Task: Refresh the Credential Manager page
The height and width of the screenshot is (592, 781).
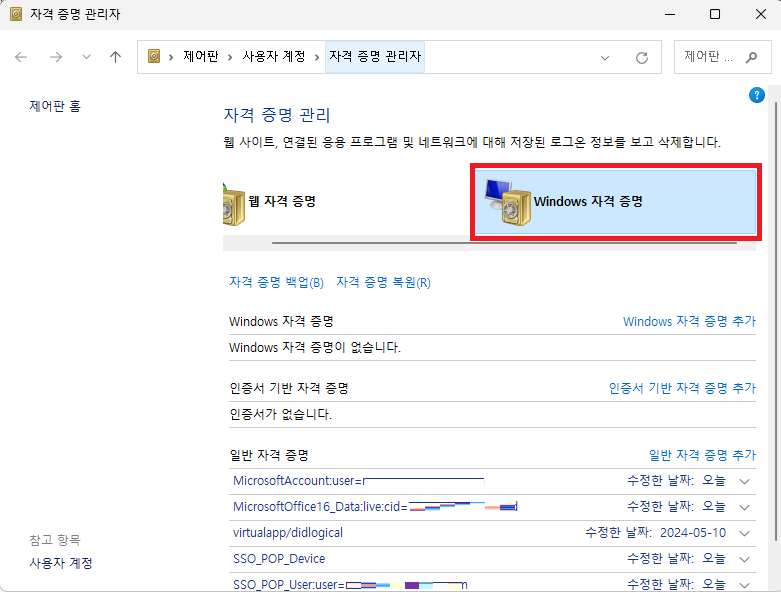Action: (x=642, y=57)
